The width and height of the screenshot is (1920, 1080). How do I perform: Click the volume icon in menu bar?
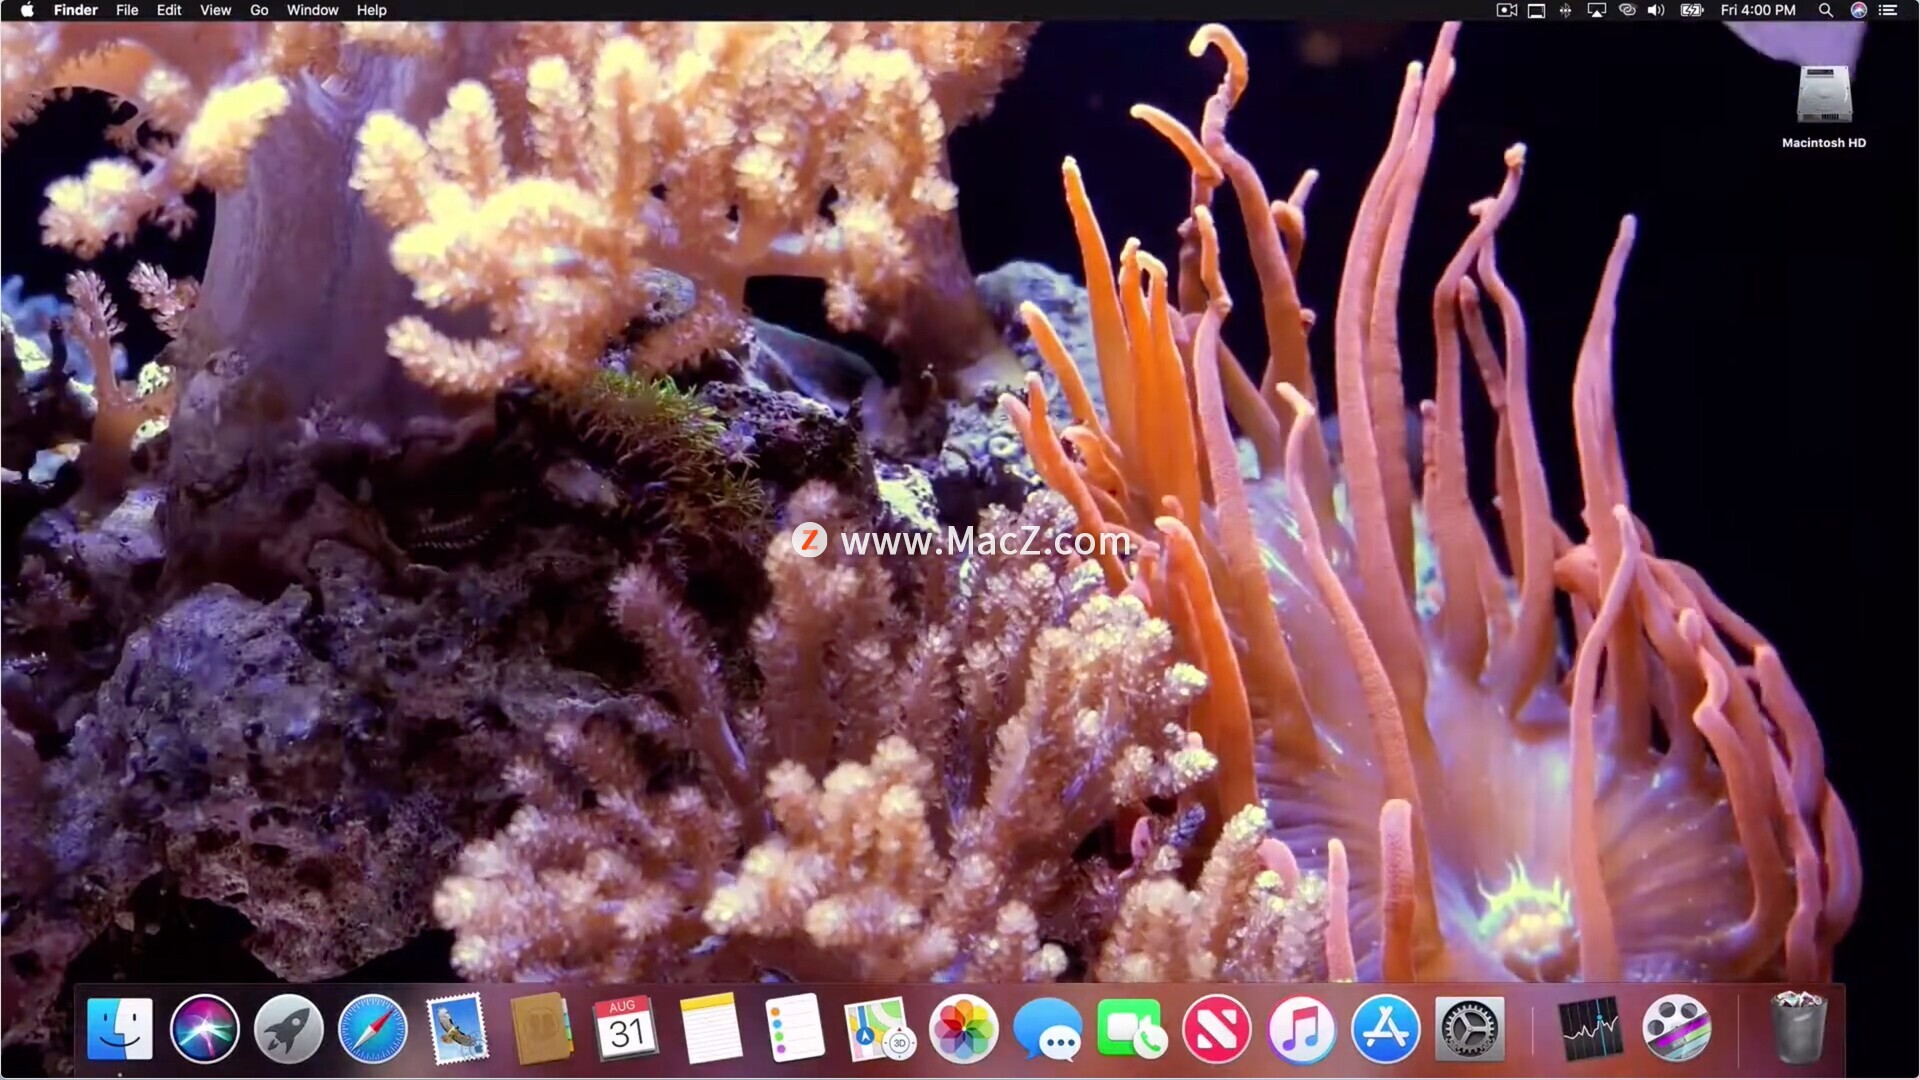tap(1656, 10)
